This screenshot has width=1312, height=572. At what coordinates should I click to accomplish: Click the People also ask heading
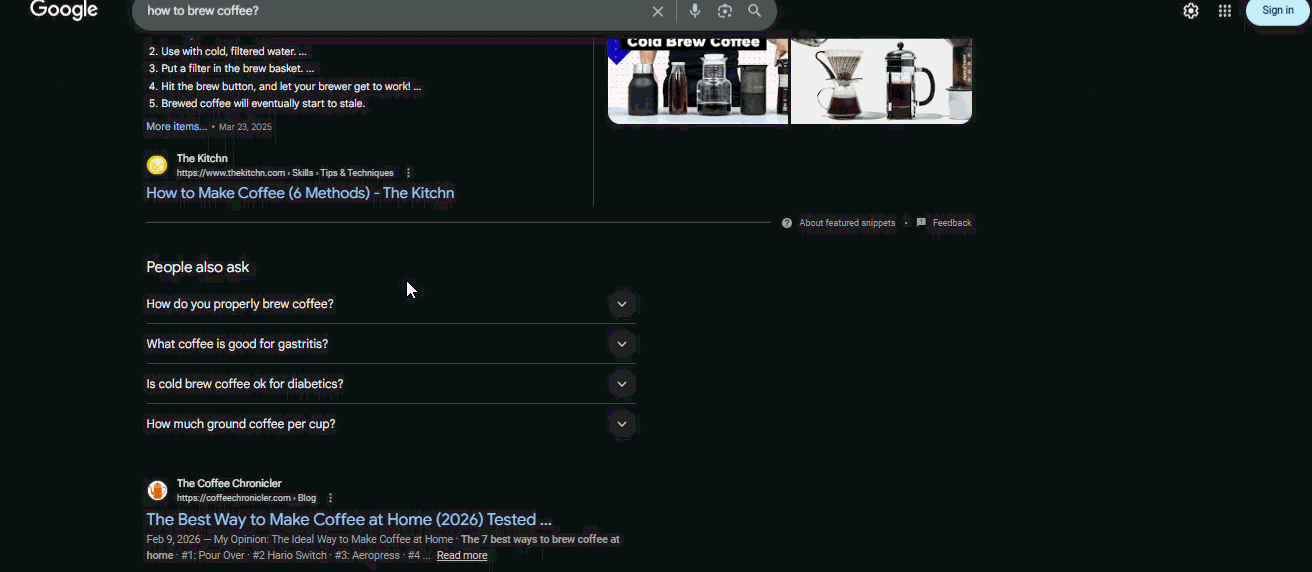198,267
